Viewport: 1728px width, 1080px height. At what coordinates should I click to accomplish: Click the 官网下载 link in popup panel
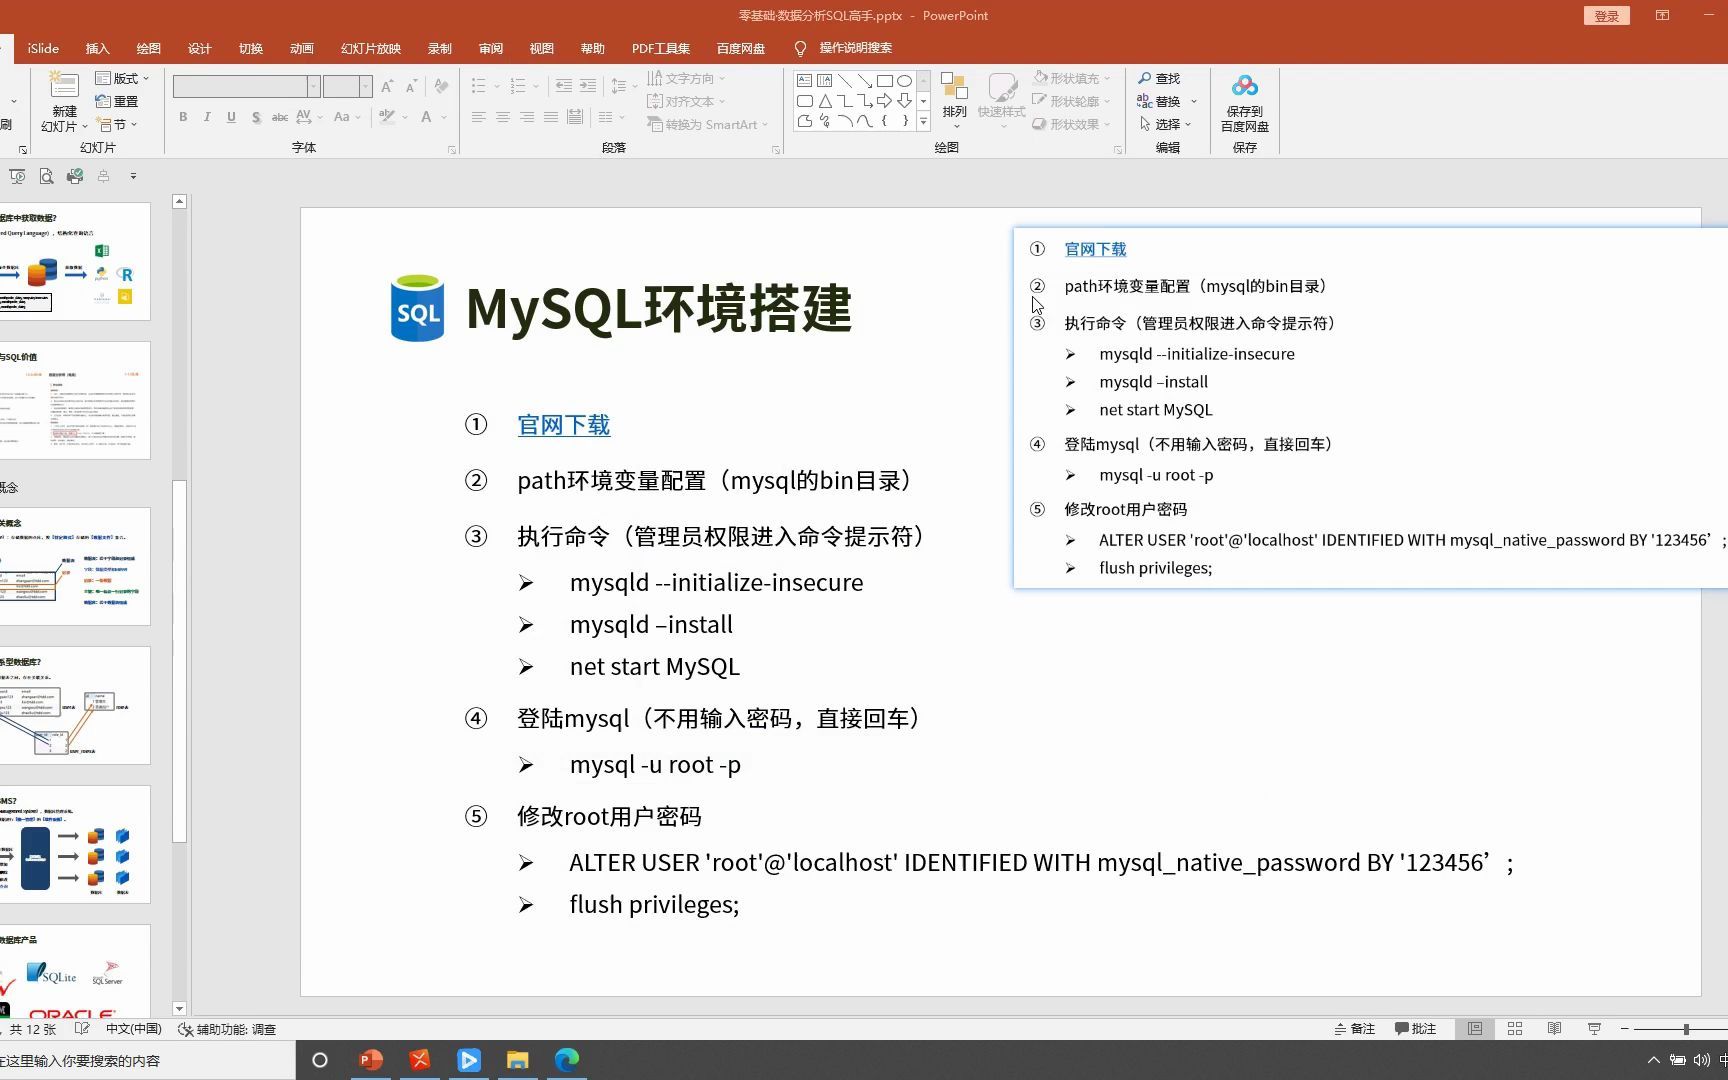tap(1095, 249)
